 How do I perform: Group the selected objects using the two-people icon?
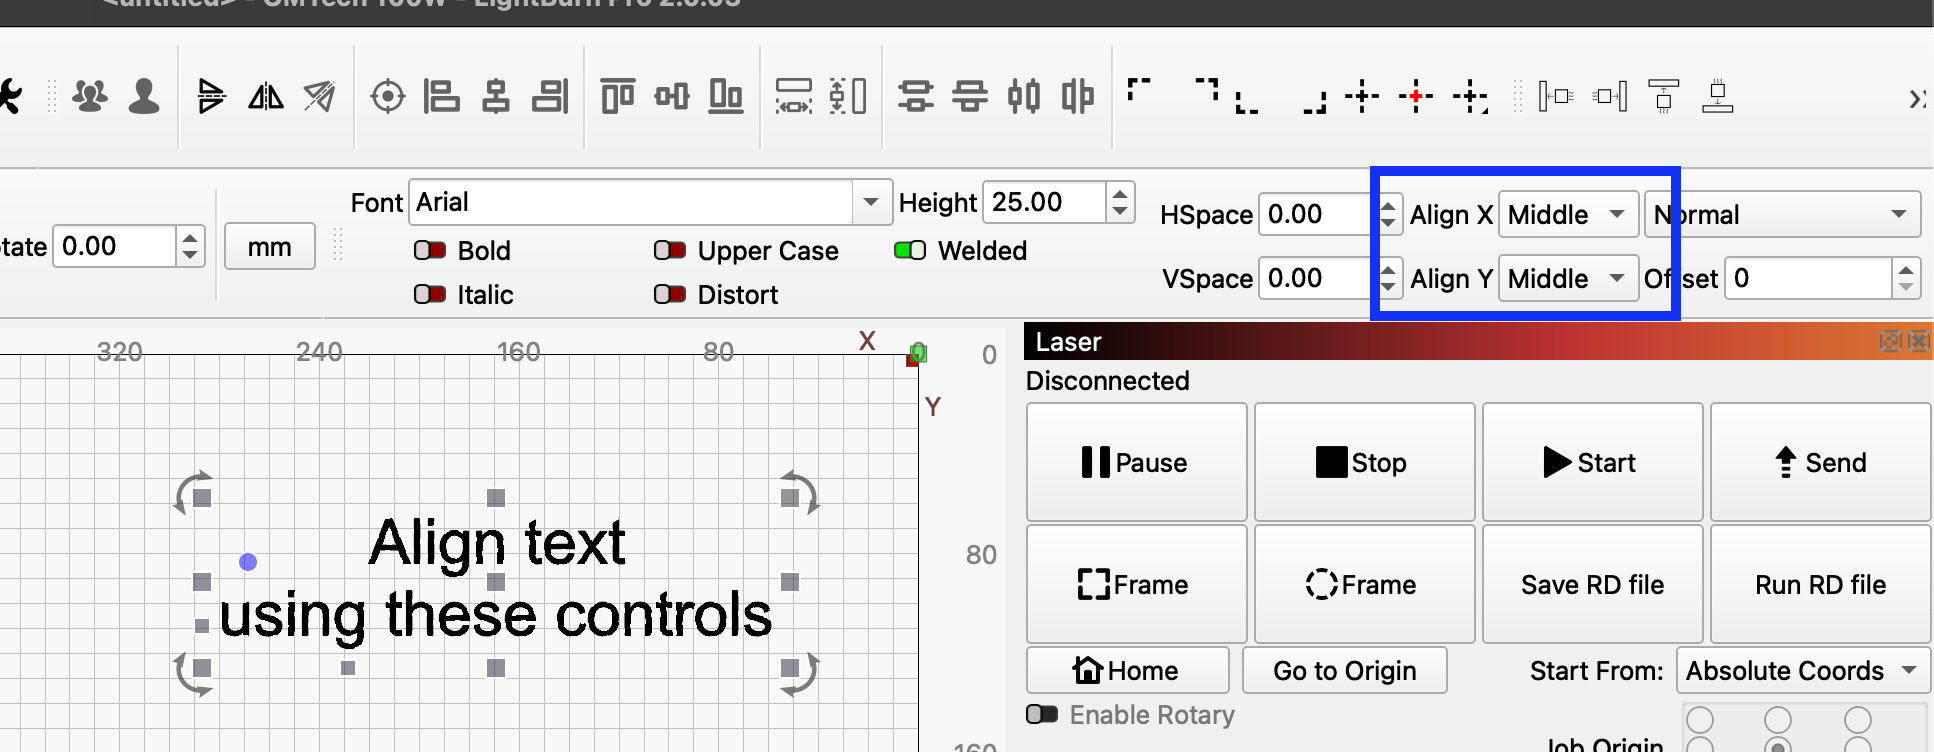pyautogui.click(x=90, y=96)
